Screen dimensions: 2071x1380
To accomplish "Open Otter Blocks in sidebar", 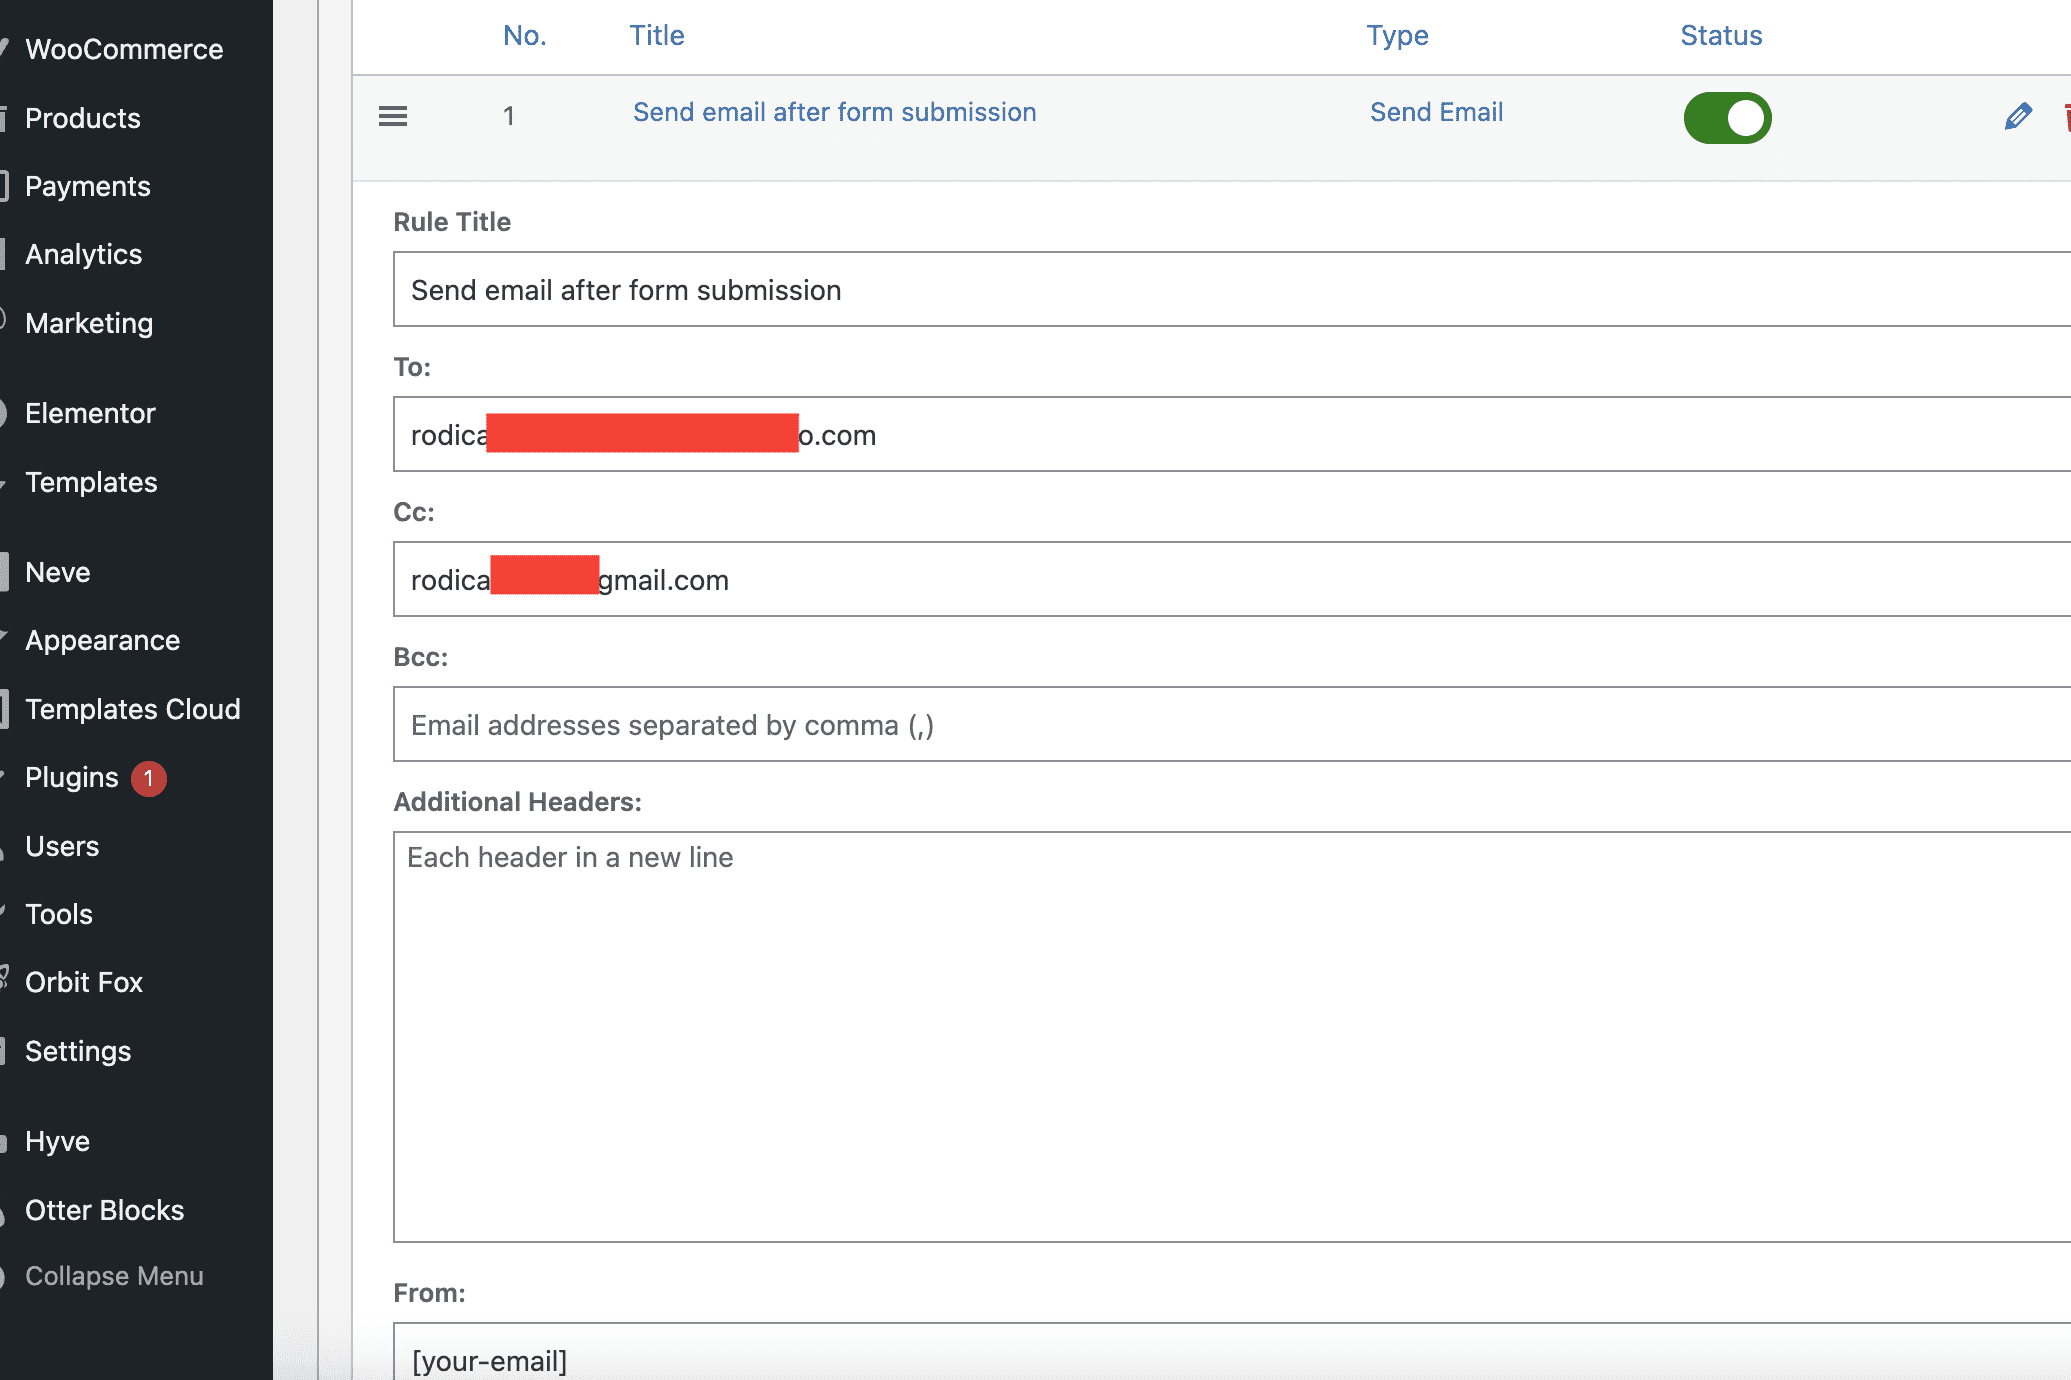I will pyautogui.click(x=105, y=1210).
